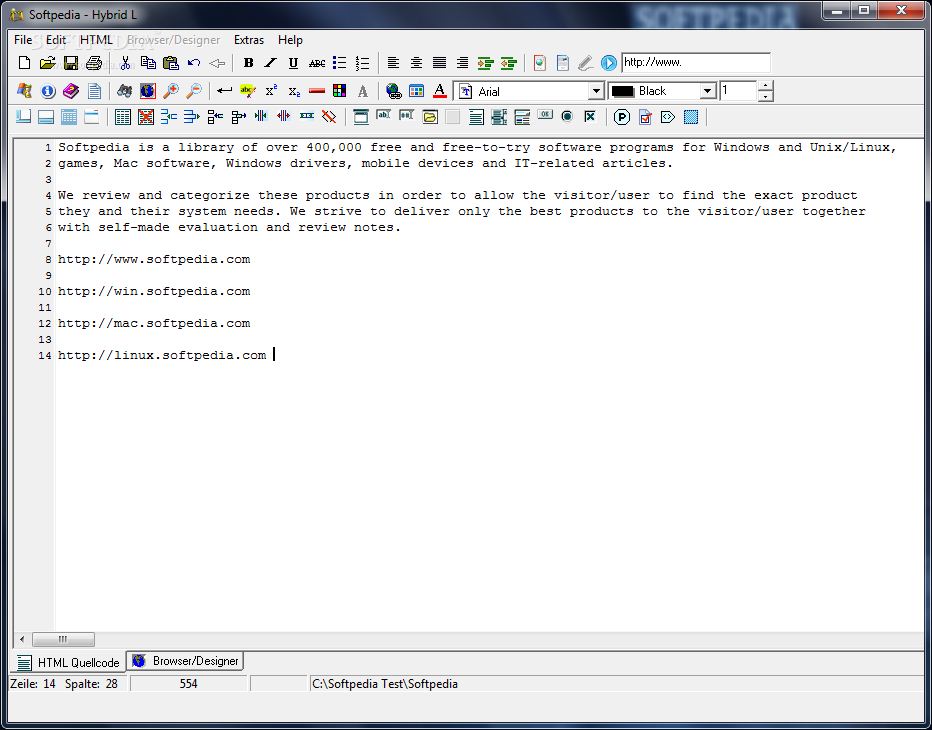Paste clipboard content with the paste icon

point(171,62)
